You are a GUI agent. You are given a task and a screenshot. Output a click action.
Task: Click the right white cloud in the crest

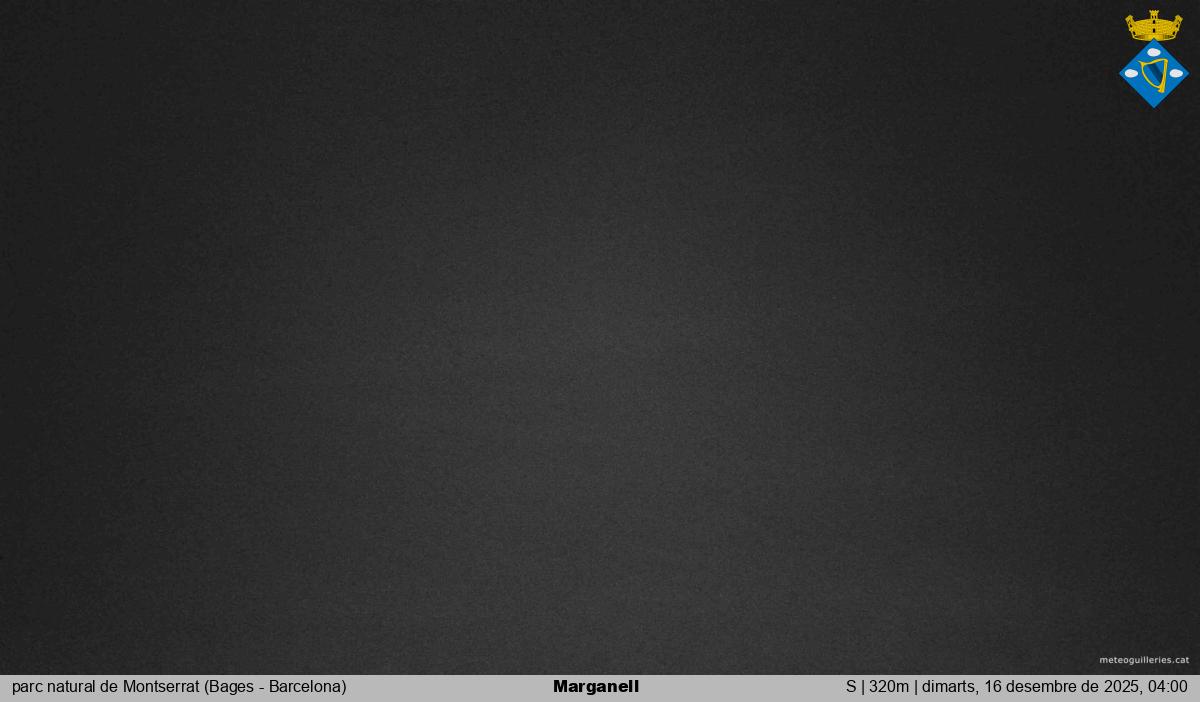(x=1176, y=73)
